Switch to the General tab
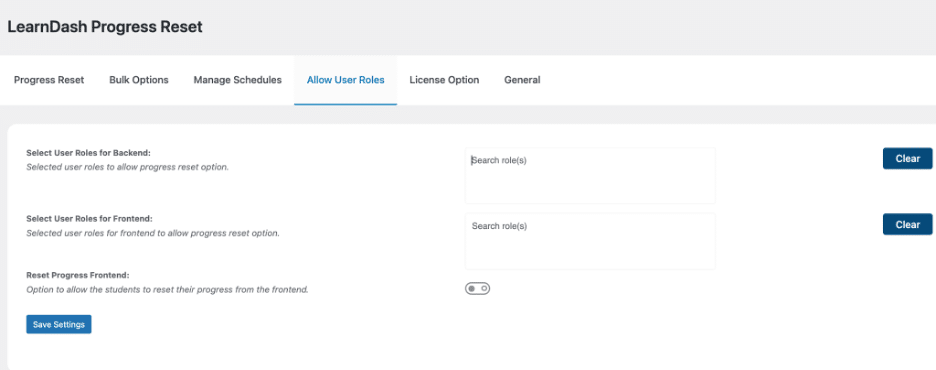 522,80
